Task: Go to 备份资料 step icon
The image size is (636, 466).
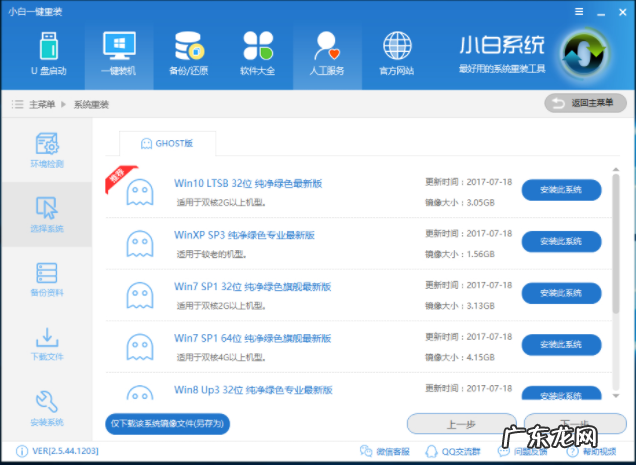Action: point(47,273)
